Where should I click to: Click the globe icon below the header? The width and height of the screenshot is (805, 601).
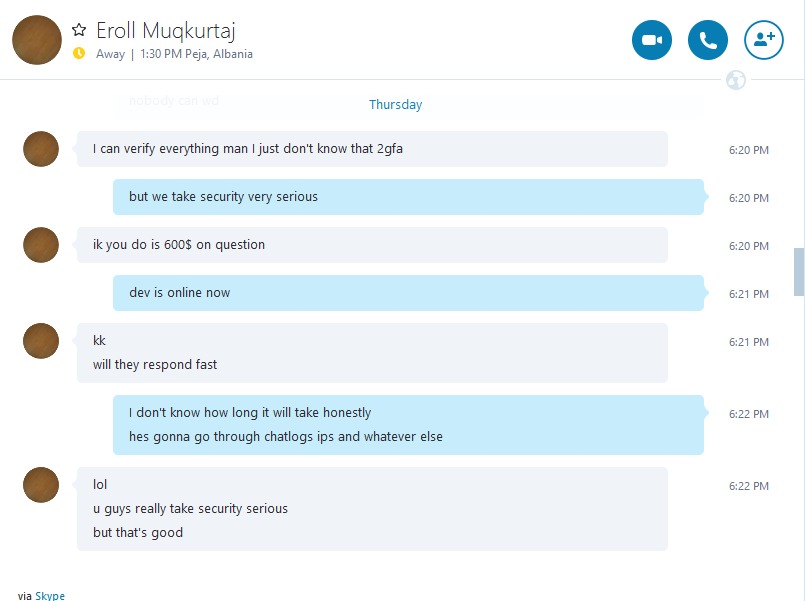click(736, 80)
